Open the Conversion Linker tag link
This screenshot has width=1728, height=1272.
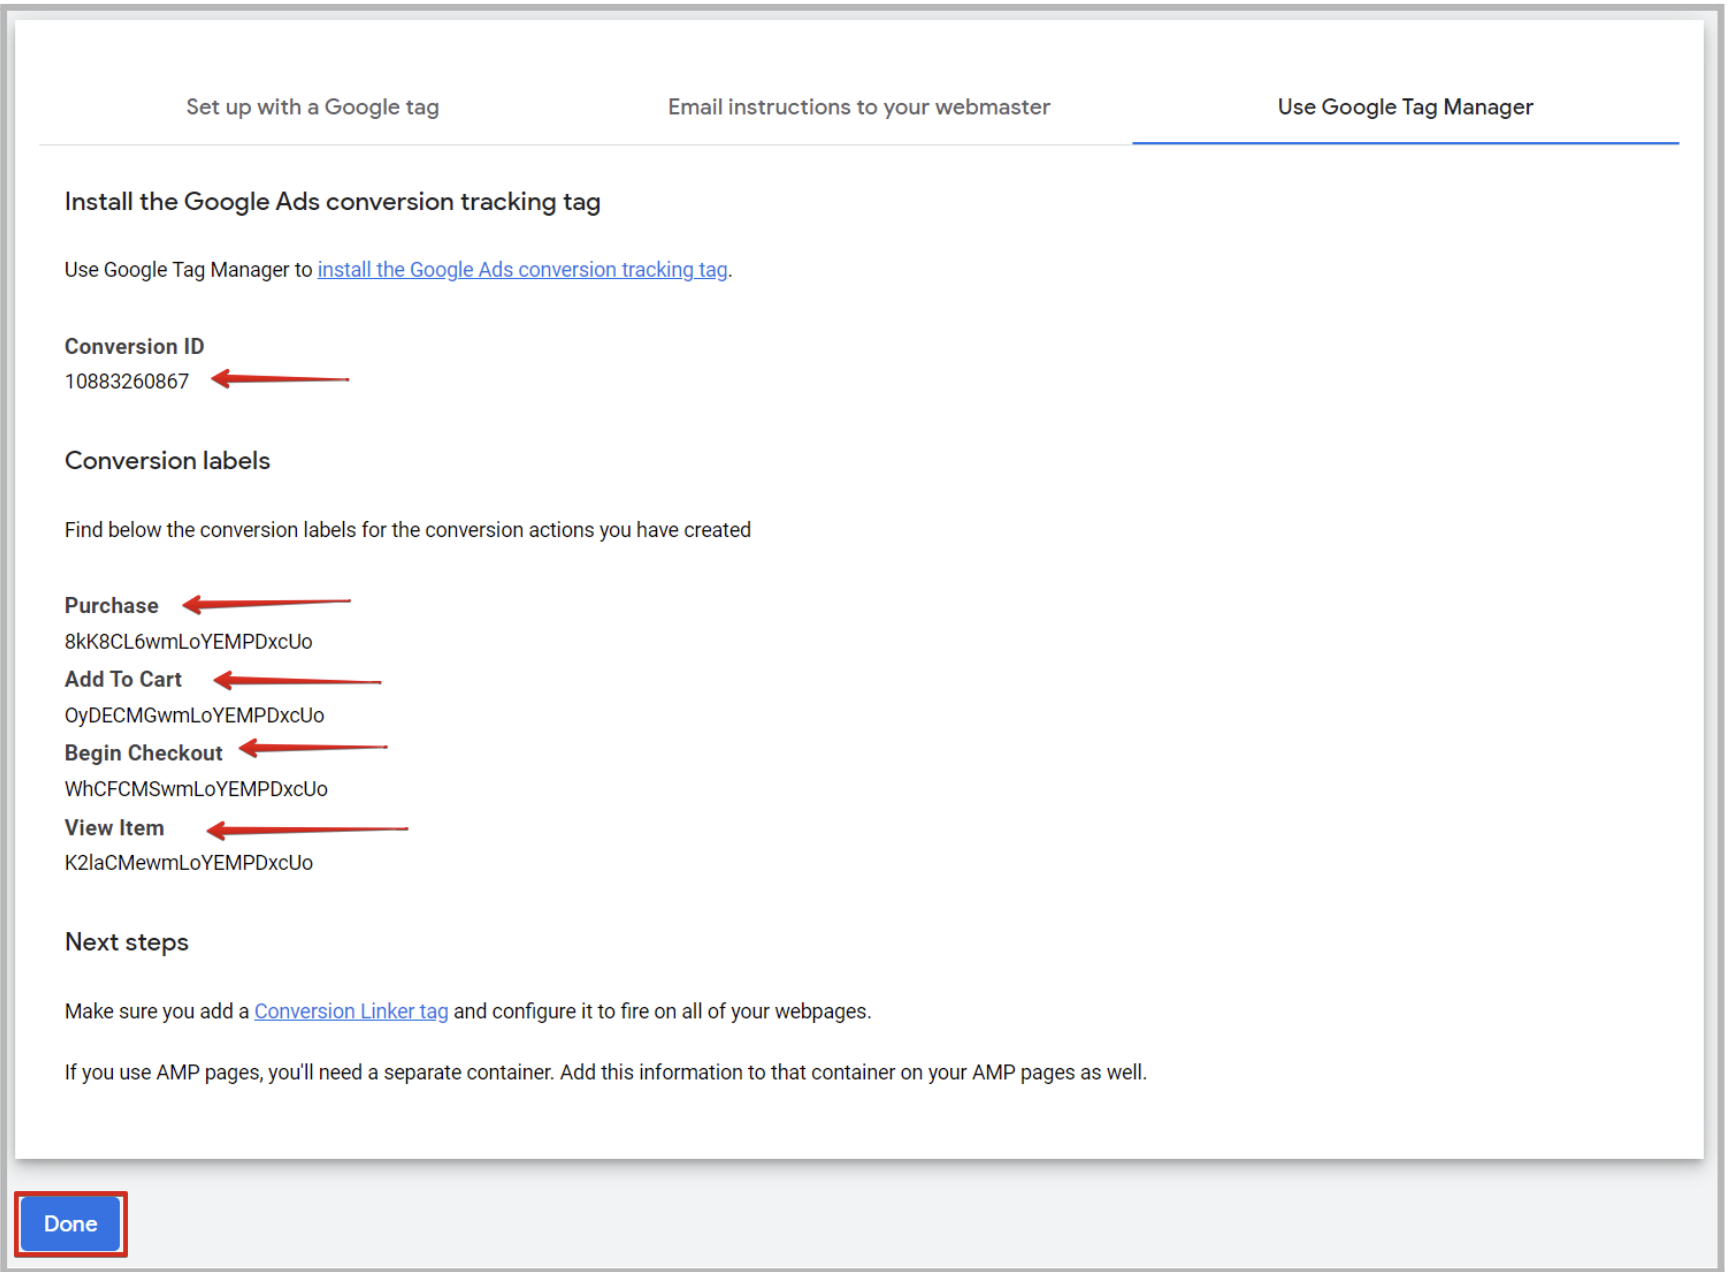coord(351,1011)
